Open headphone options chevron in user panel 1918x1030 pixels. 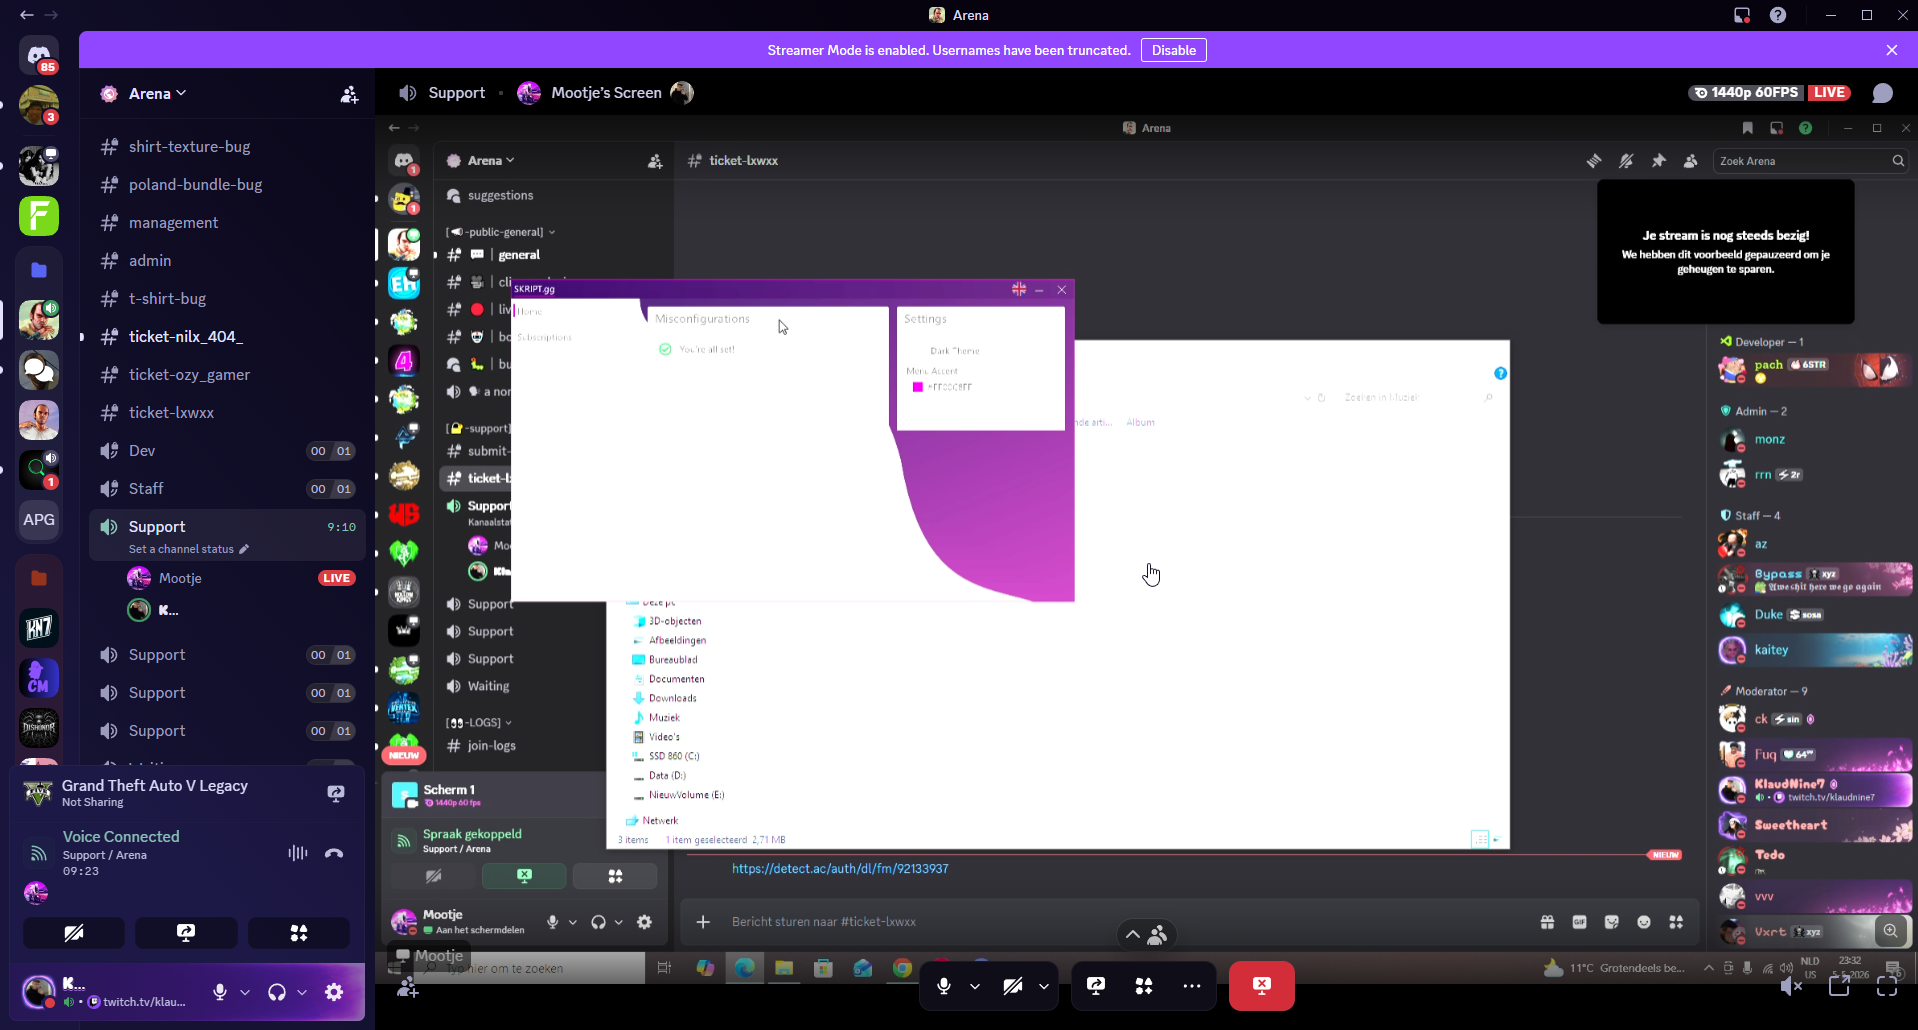302,992
